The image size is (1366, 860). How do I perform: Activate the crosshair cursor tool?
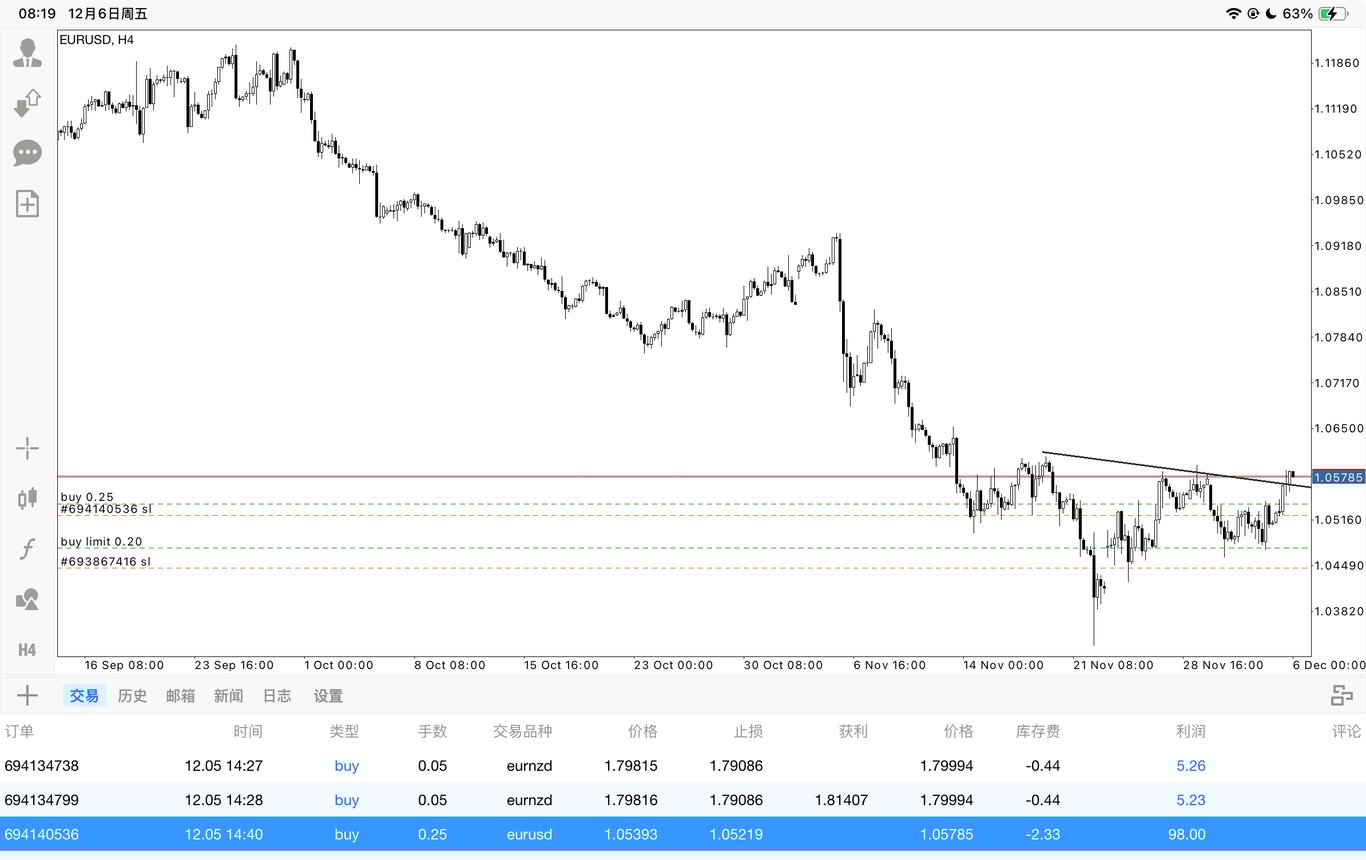pyautogui.click(x=27, y=448)
